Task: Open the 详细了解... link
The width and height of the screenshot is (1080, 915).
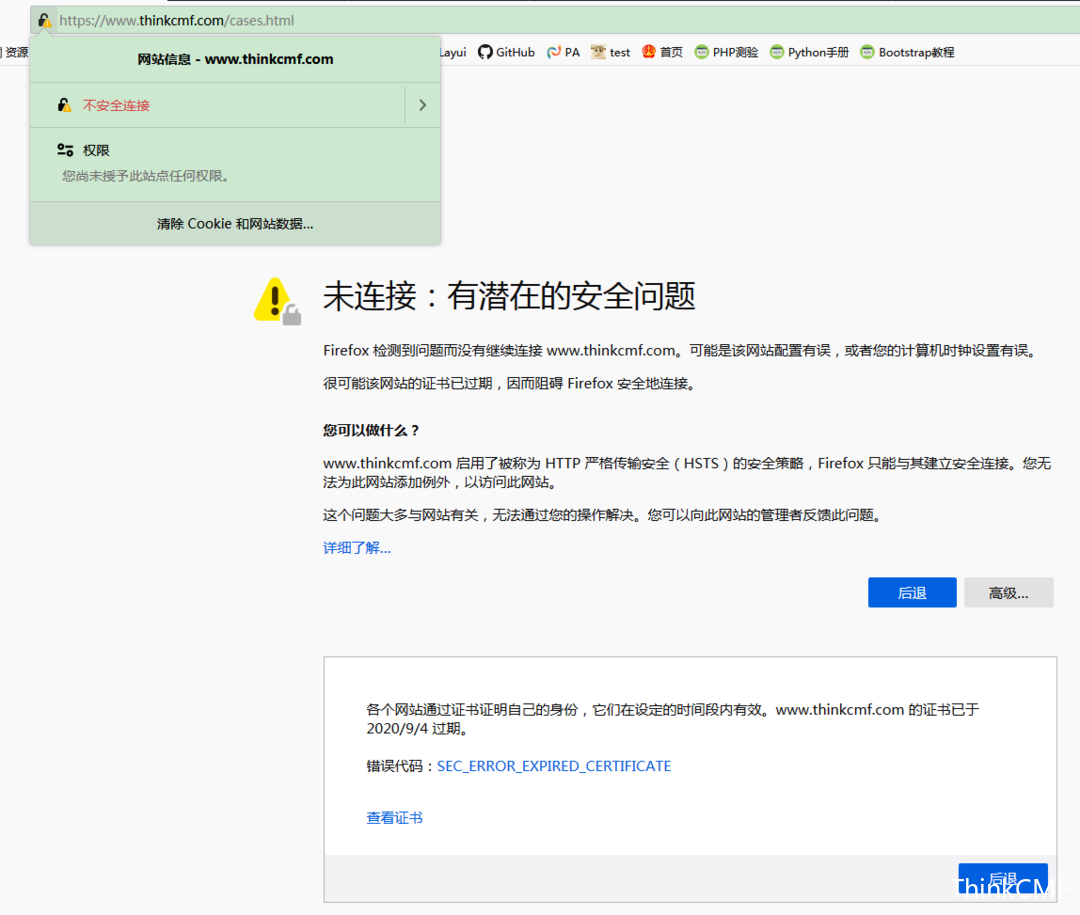Action: [x=357, y=548]
